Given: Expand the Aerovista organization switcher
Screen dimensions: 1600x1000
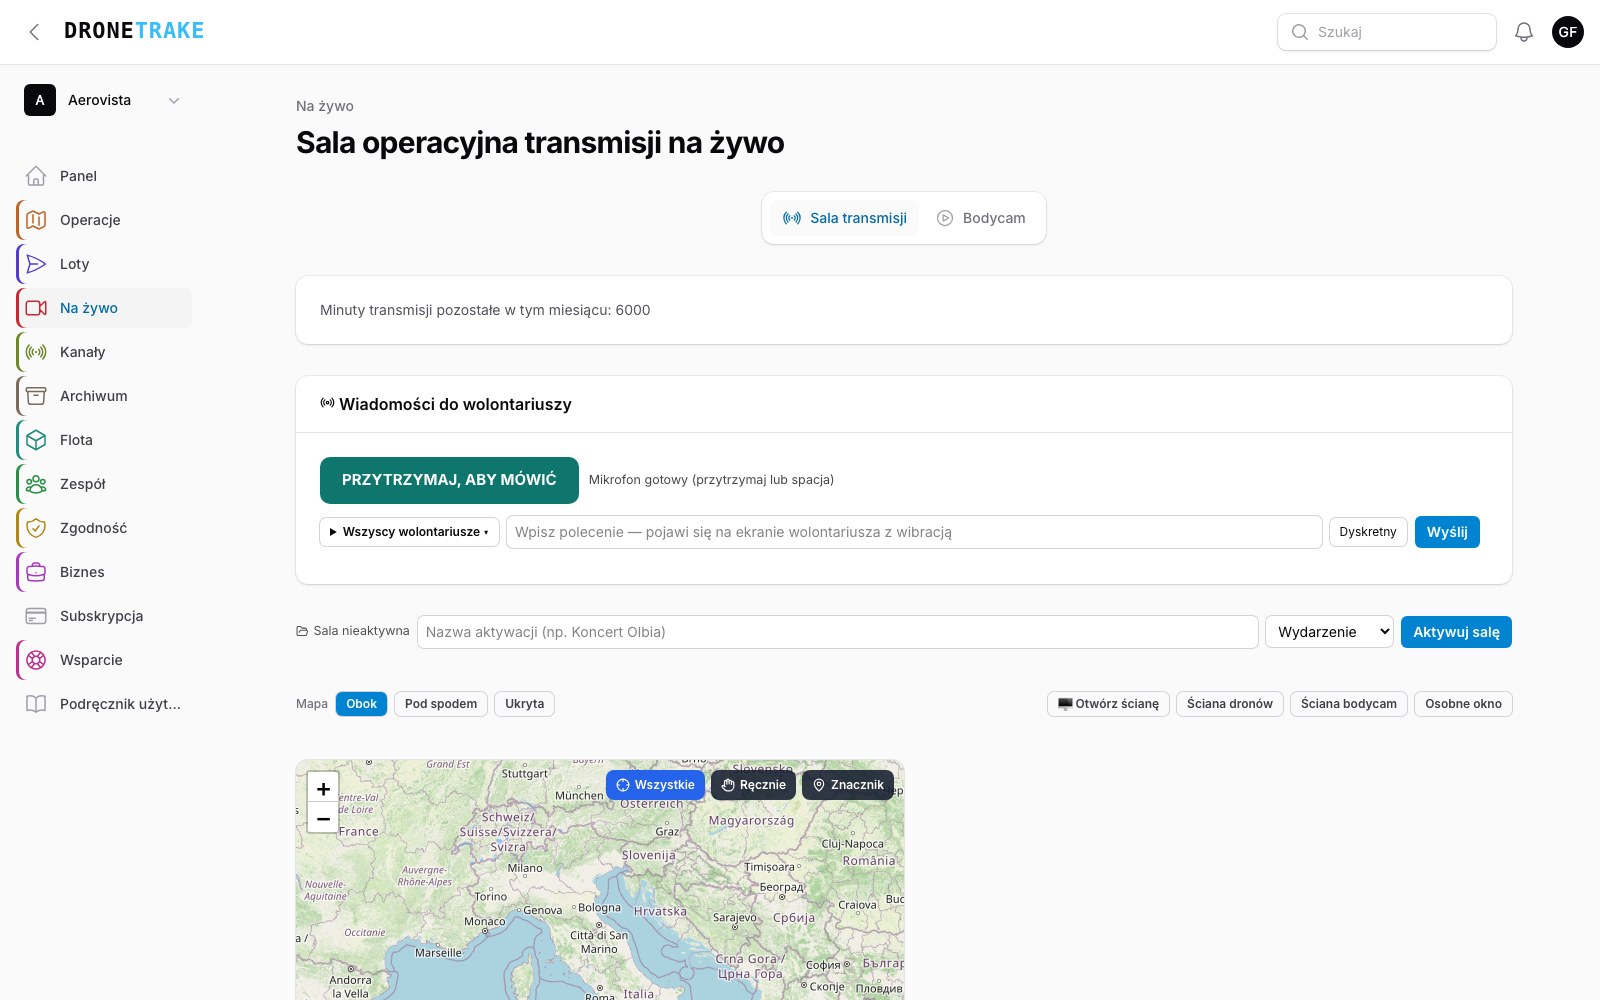Looking at the screenshot, I should pos(174,100).
